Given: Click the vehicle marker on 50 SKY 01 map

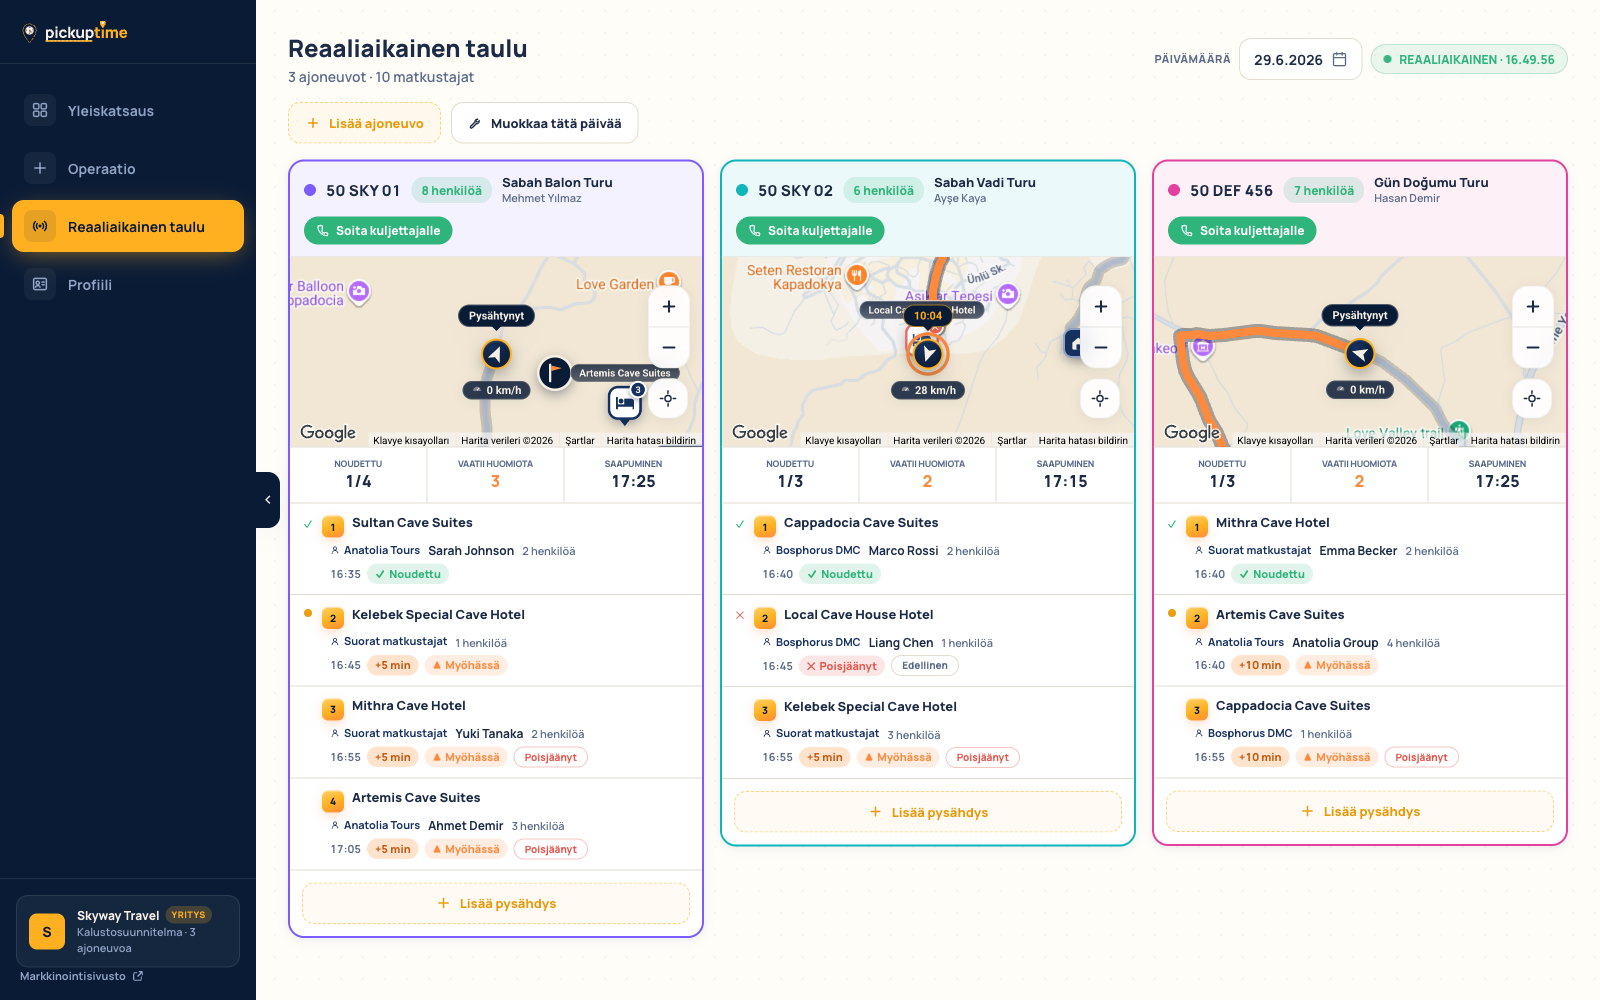Looking at the screenshot, I should coord(496,354).
